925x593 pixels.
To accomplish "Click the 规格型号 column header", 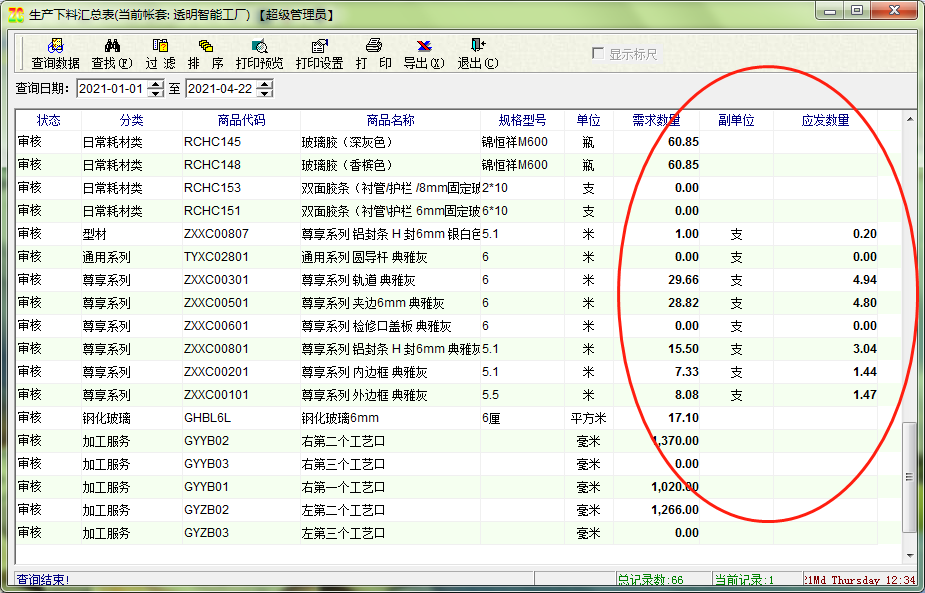I will (522, 120).
